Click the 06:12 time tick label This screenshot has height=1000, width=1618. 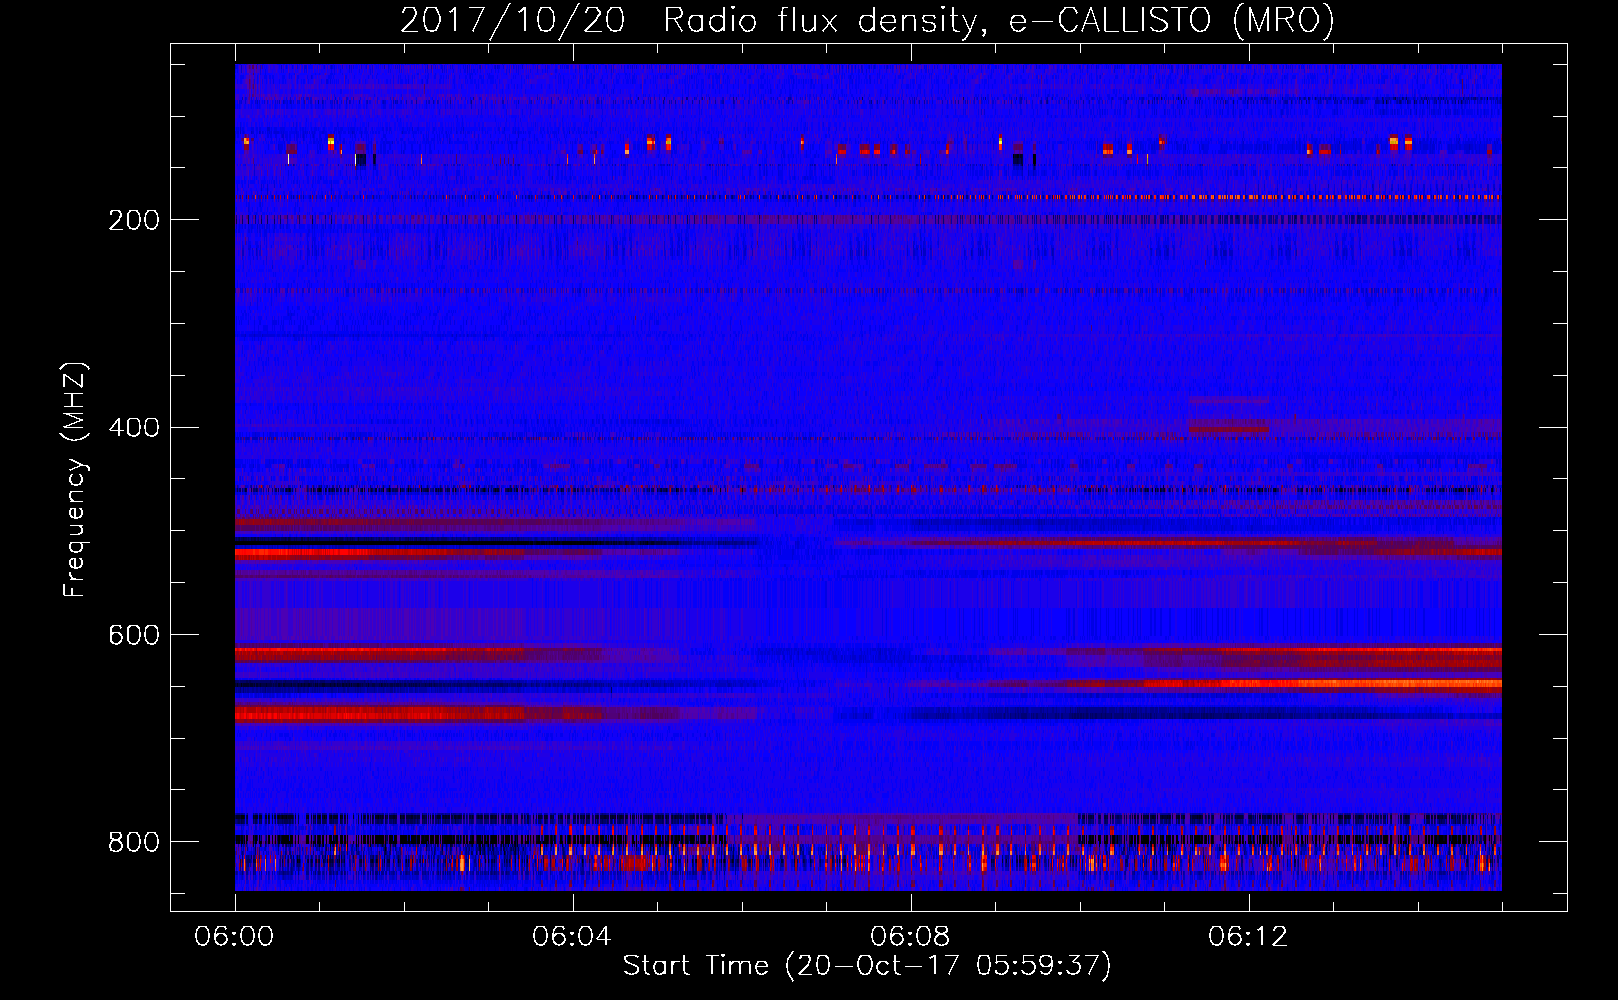1248,937
